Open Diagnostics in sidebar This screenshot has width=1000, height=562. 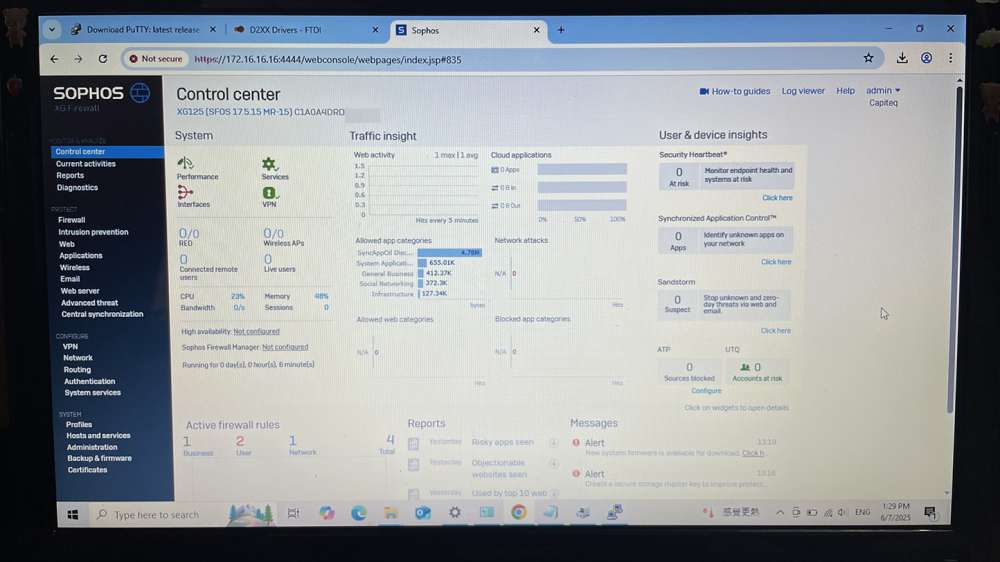tap(77, 188)
